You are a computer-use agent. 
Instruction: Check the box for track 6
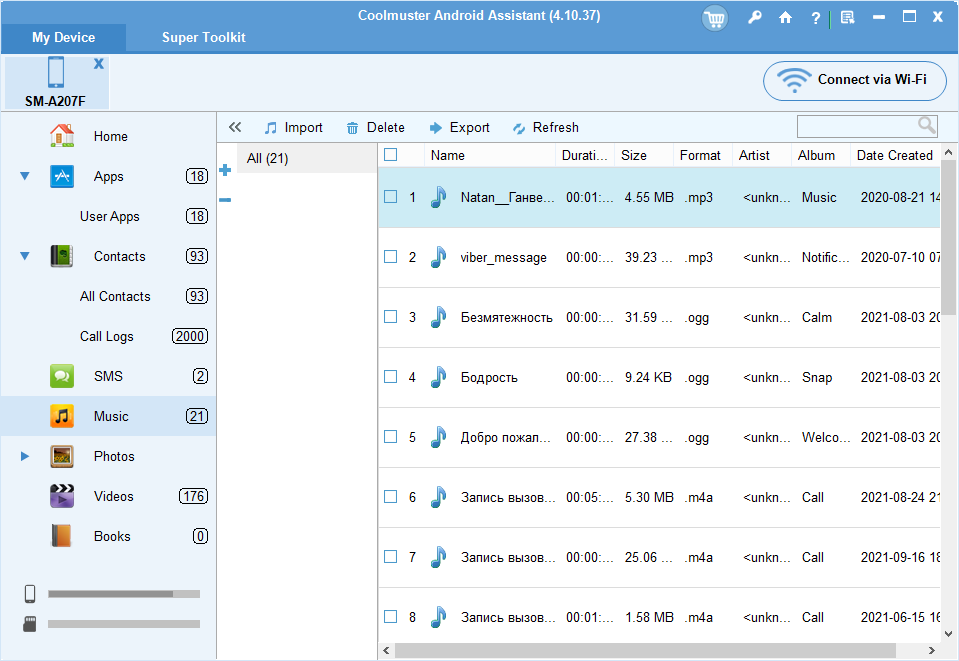390,497
